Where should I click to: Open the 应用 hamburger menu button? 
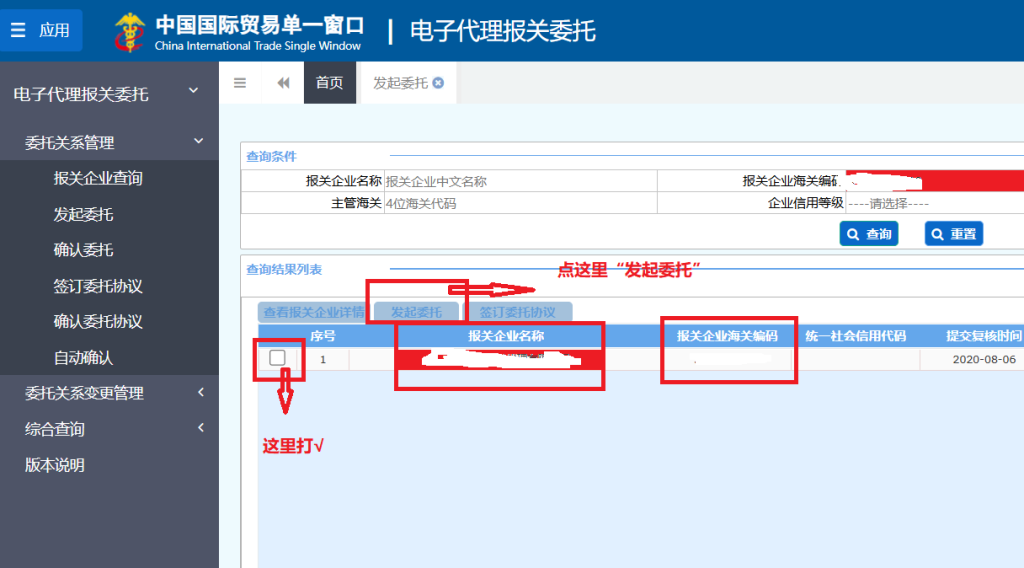click(41, 30)
